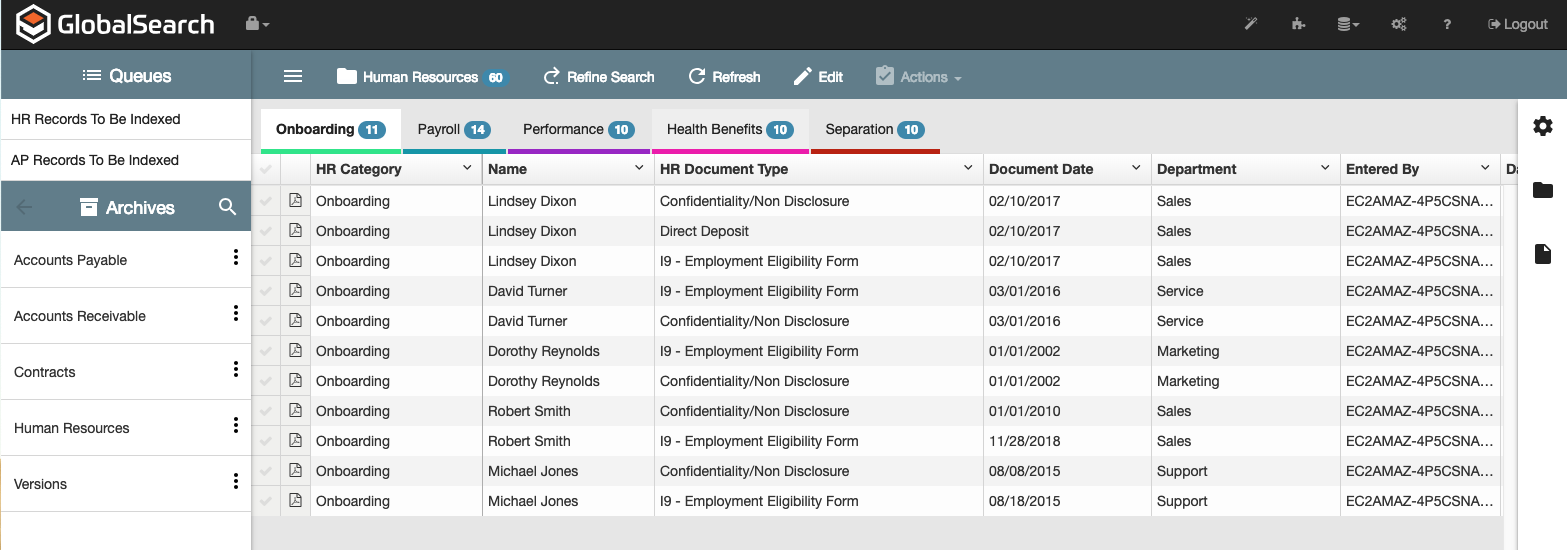The image size is (1567, 550).
Task: Switch to the Payroll tab
Action: tap(452, 130)
